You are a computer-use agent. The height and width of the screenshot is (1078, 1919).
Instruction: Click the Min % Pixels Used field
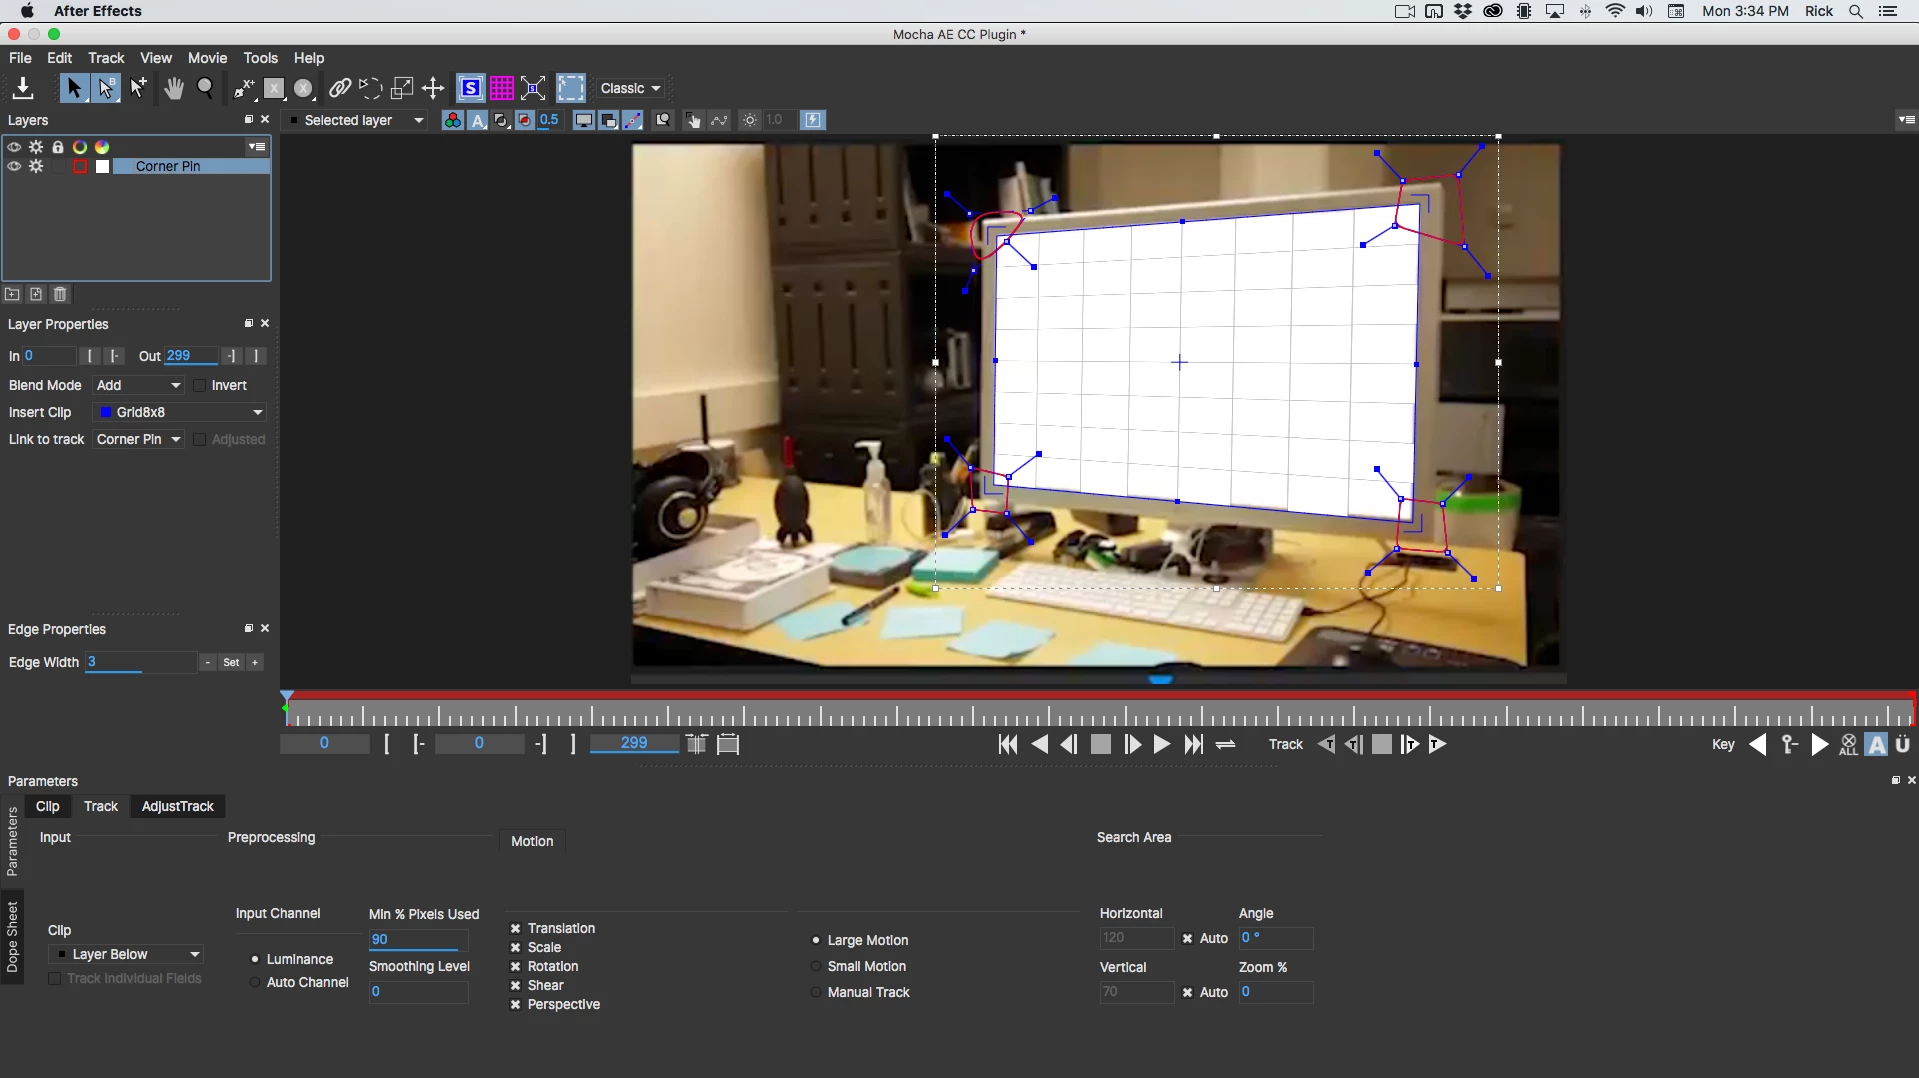(418, 940)
